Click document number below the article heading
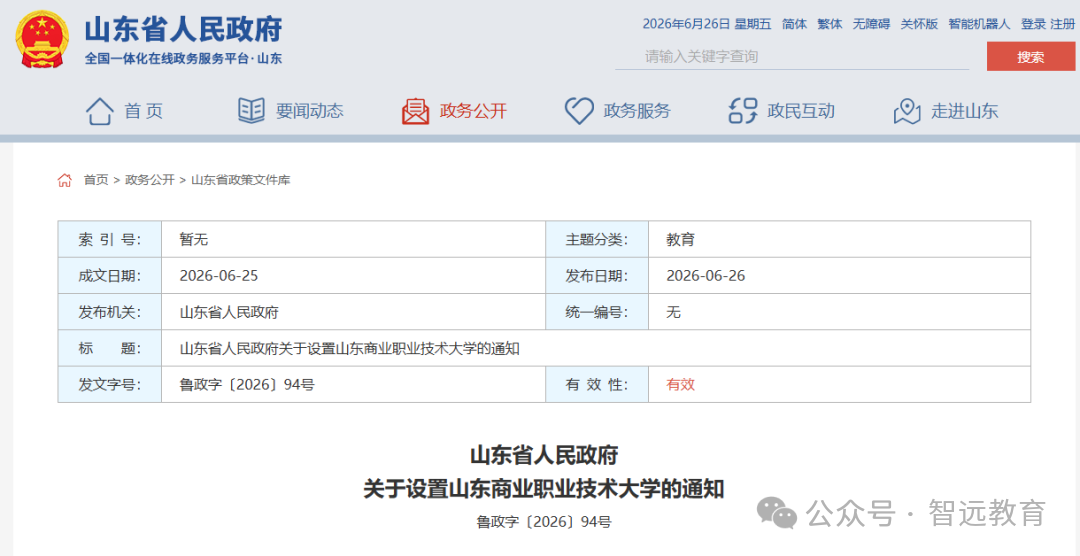 point(544,522)
